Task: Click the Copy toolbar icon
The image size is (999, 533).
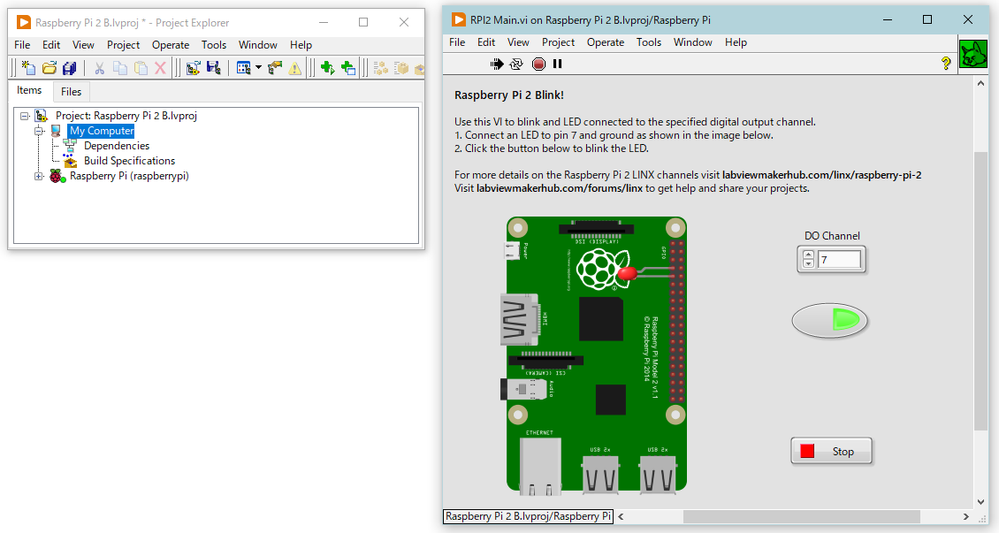Action: [120, 68]
